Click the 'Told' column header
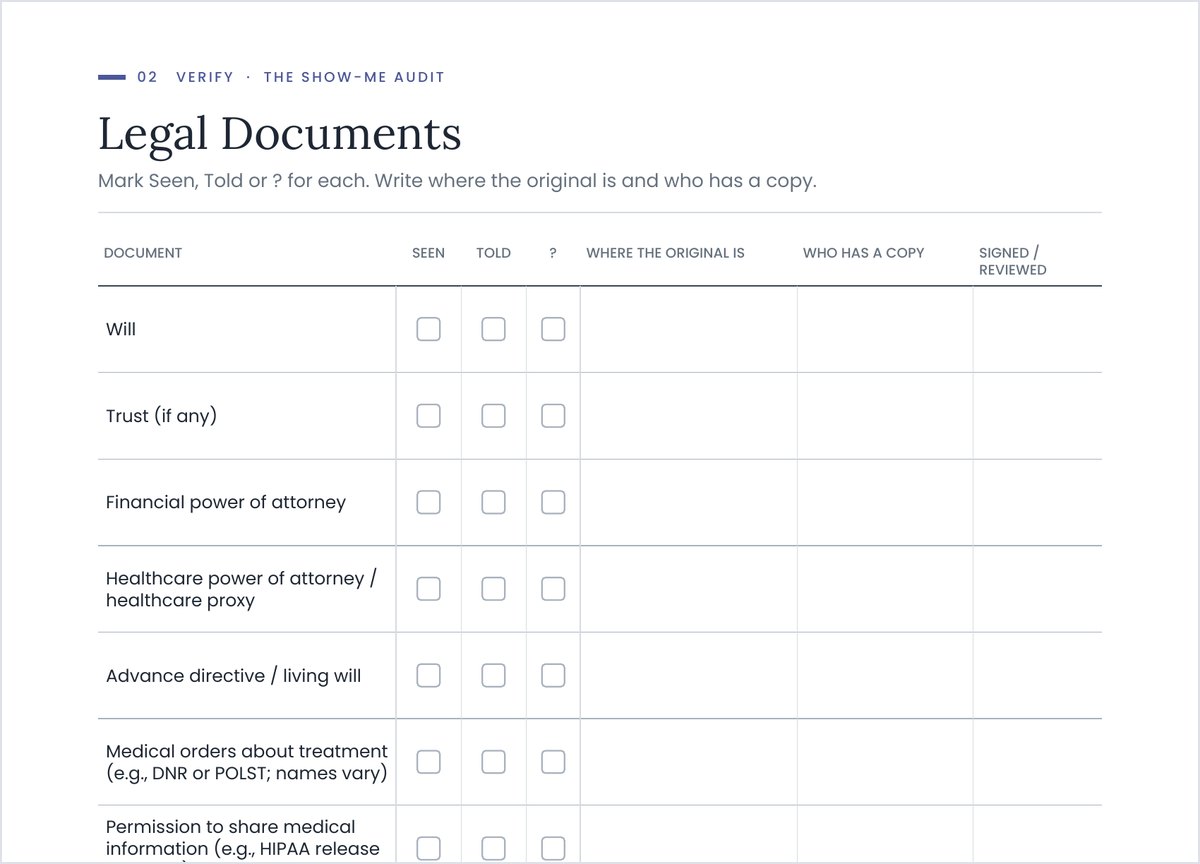This screenshot has width=1200, height=864. click(x=493, y=253)
